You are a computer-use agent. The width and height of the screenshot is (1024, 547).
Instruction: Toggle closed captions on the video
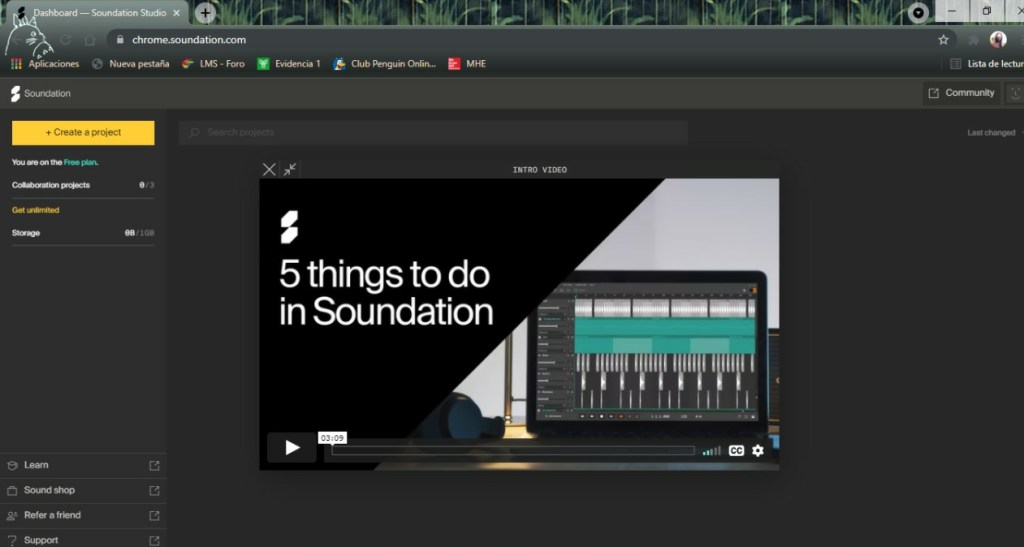pyautogui.click(x=736, y=451)
